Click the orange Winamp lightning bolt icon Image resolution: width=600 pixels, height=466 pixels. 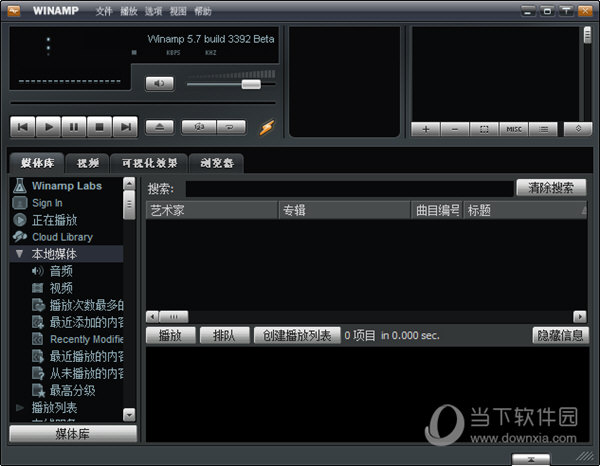267,127
